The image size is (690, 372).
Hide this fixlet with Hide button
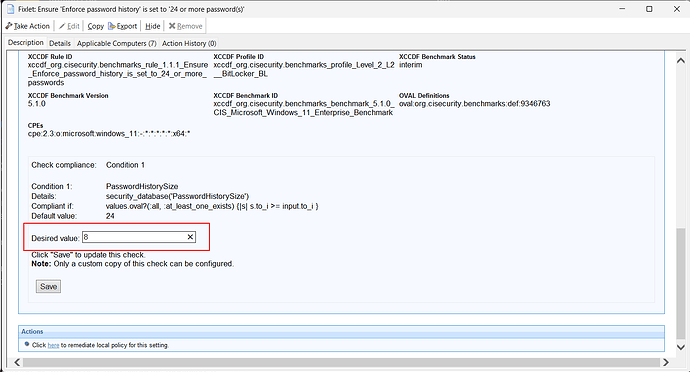click(x=153, y=26)
